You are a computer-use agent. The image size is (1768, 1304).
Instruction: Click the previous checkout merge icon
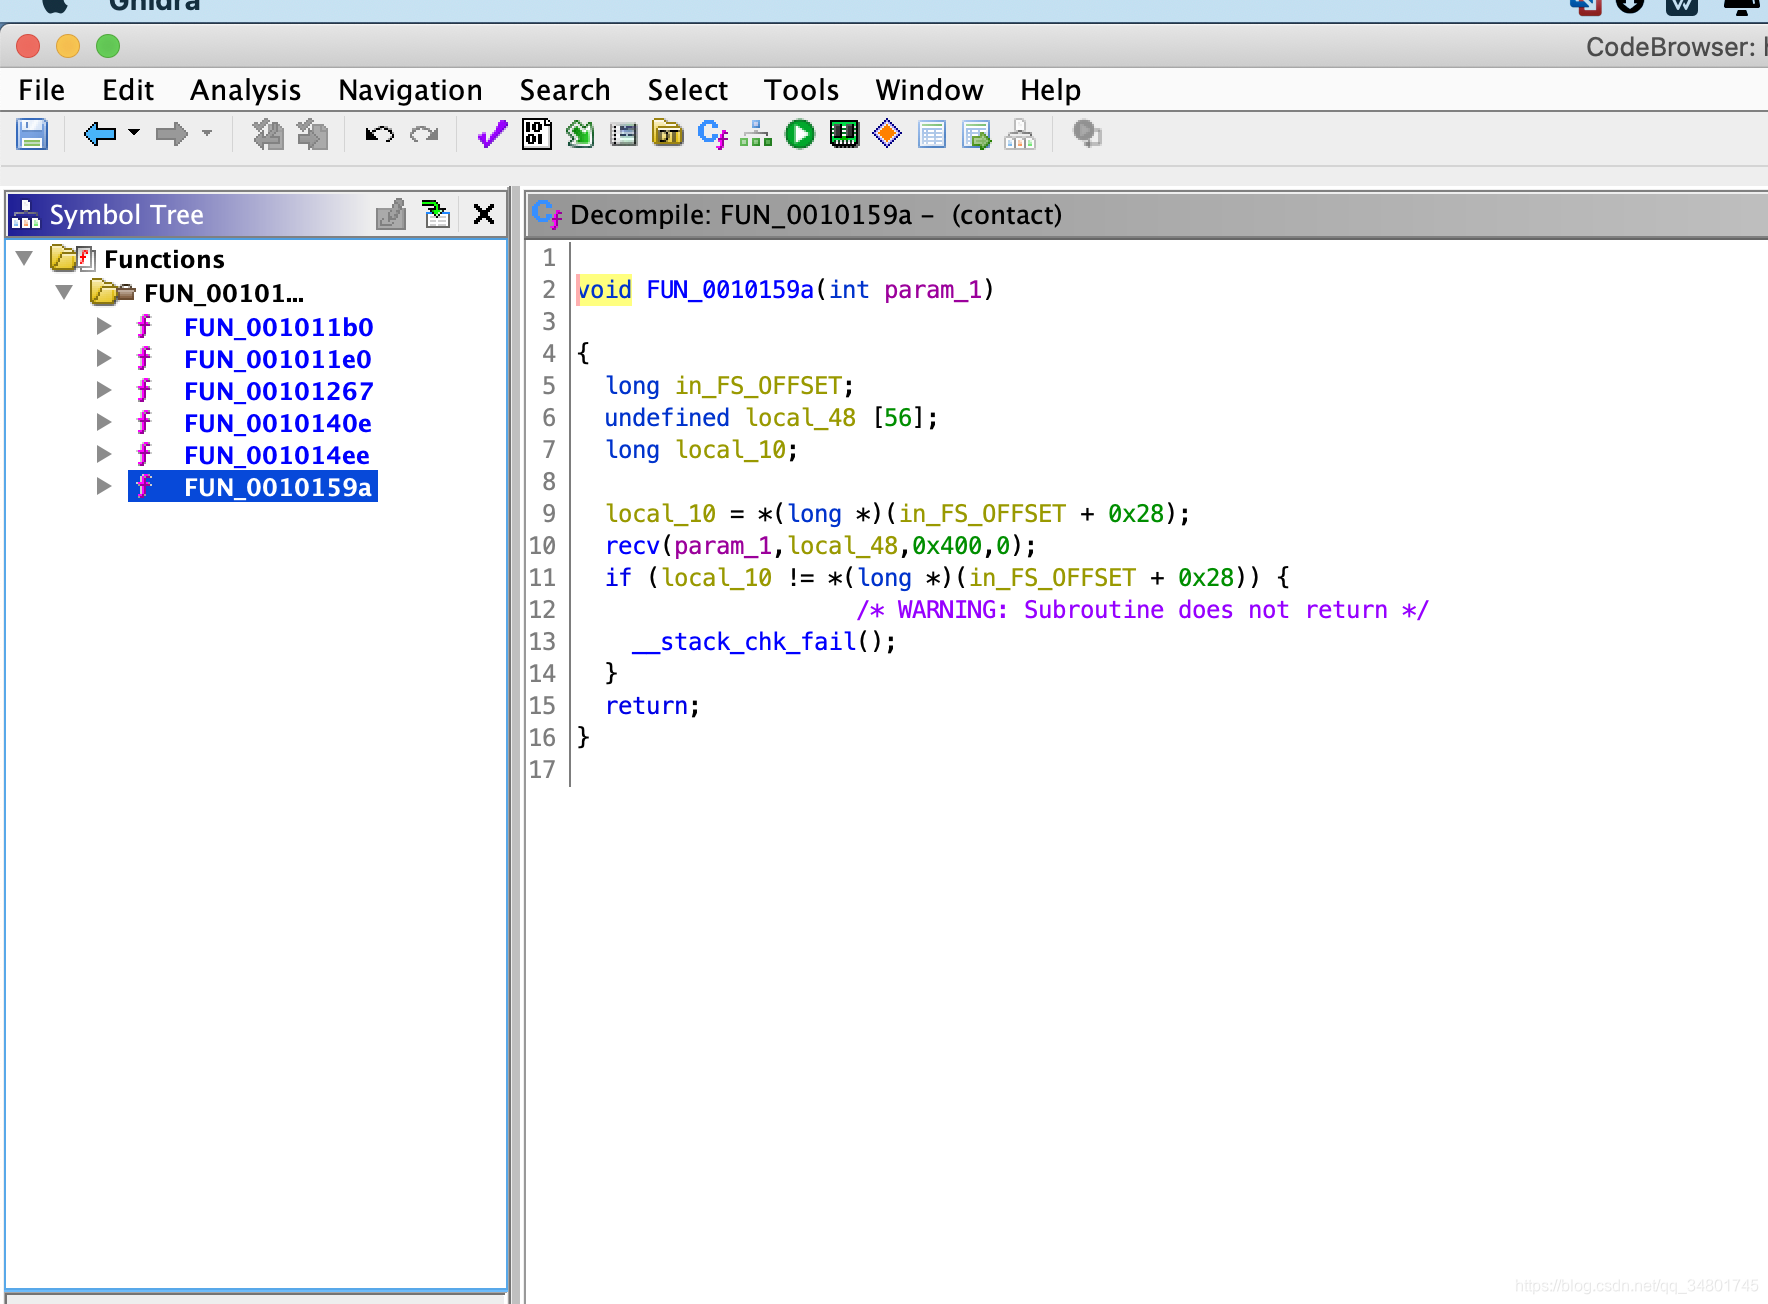[x=267, y=134]
